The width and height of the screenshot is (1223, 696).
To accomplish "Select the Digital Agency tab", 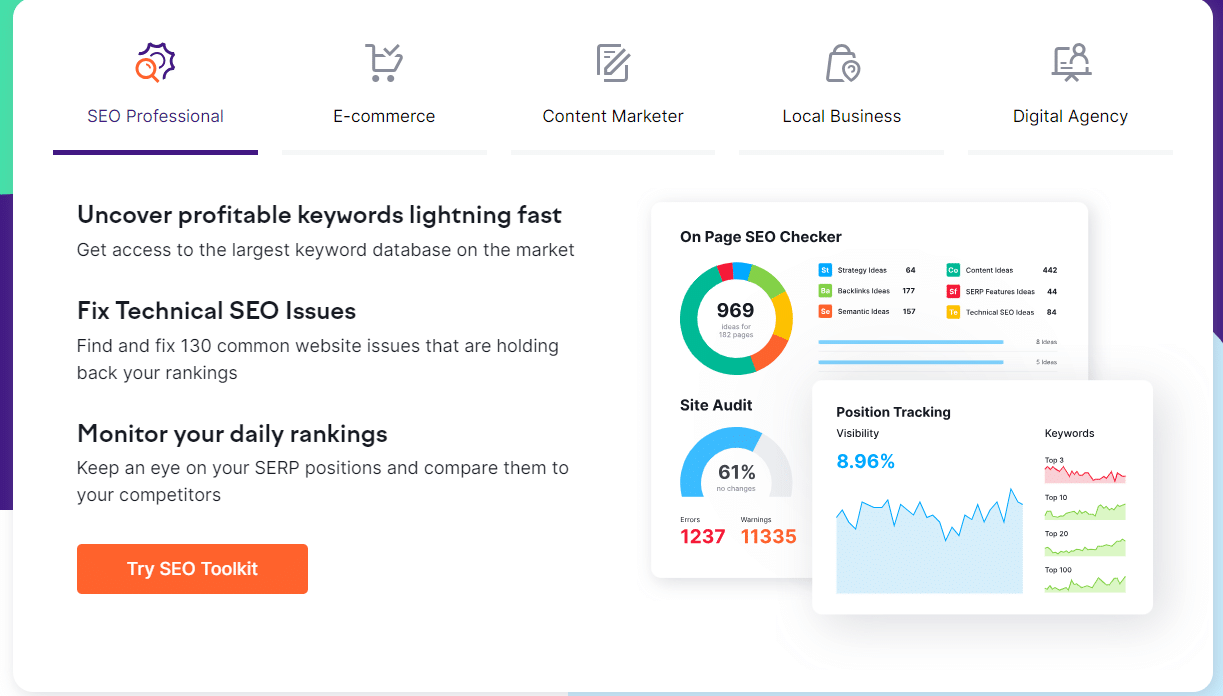I will pyautogui.click(x=1070, y=116).
